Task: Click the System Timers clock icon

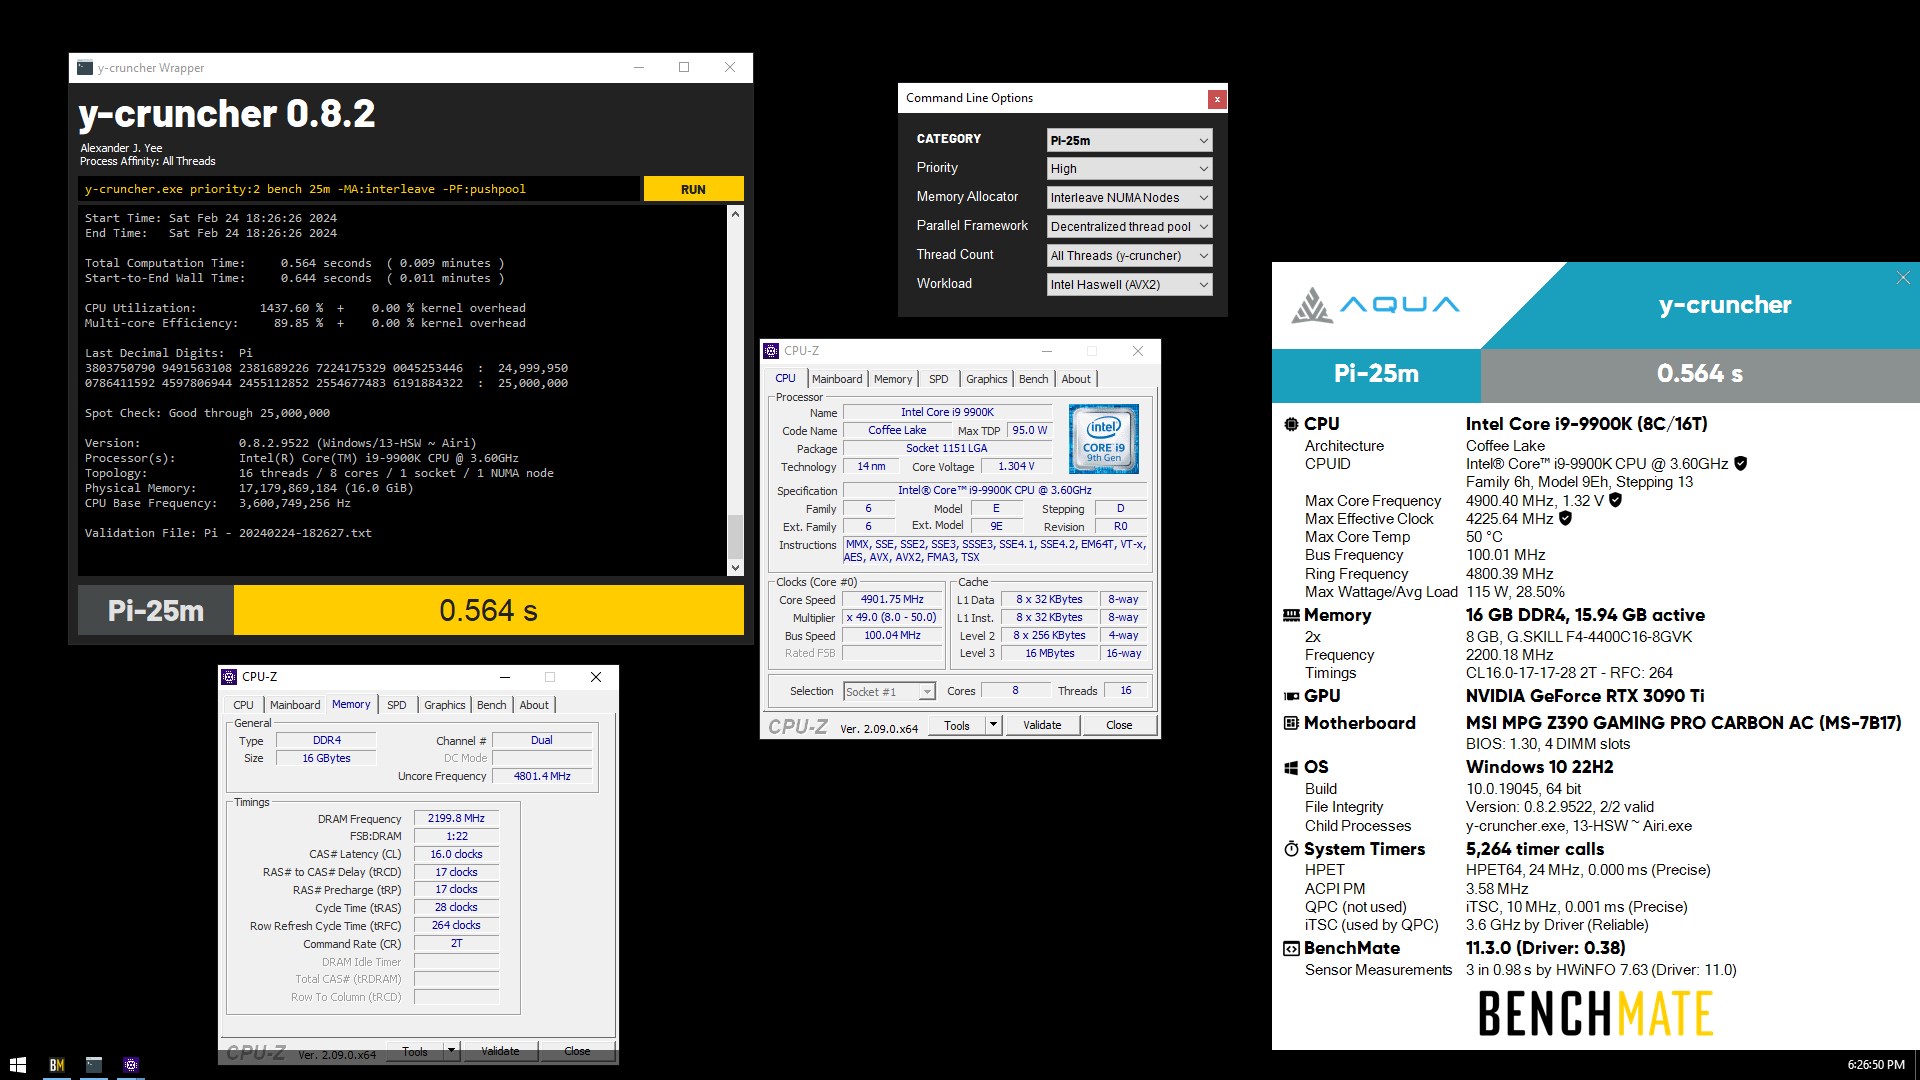Action: (x=1291, y=849)
